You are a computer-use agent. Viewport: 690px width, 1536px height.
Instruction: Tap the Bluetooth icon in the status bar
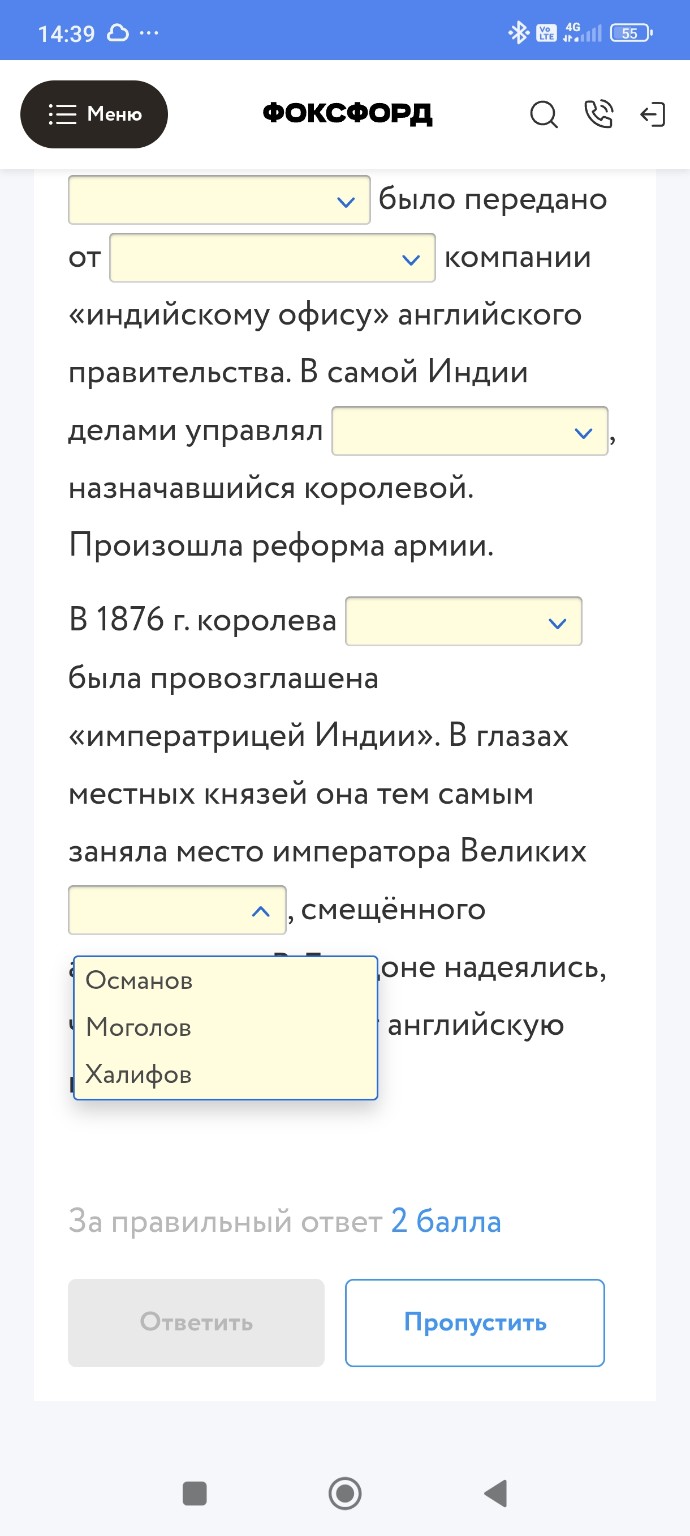tap(519, 31)
